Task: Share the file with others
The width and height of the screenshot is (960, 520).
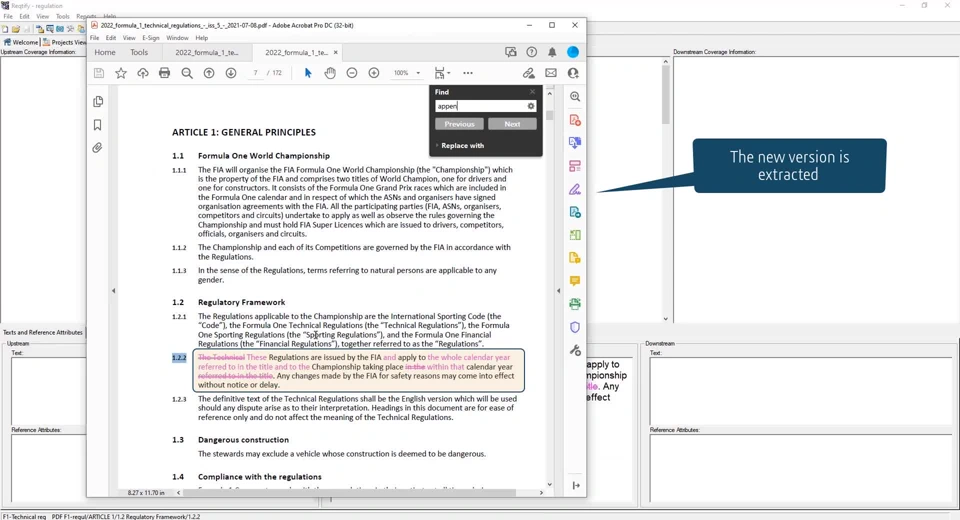Action: [x=573, y=73]
